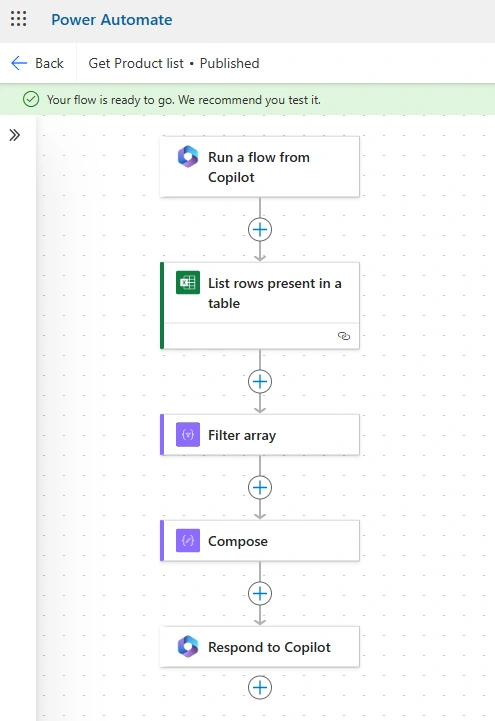The height and width of the screenshot is (721, 495).
Task: Insert a step between Compose and Respond
Action: point(260,593)
